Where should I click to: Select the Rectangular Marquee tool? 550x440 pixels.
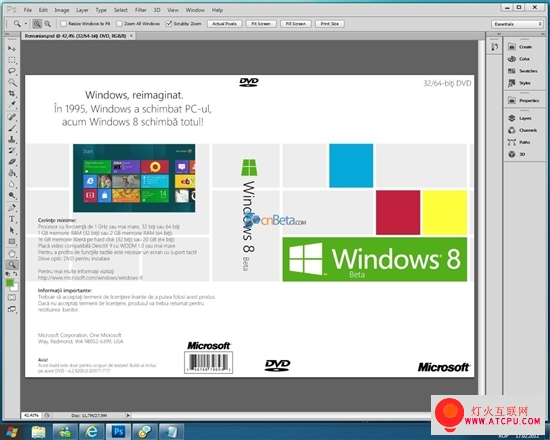(x=12, y=60)
